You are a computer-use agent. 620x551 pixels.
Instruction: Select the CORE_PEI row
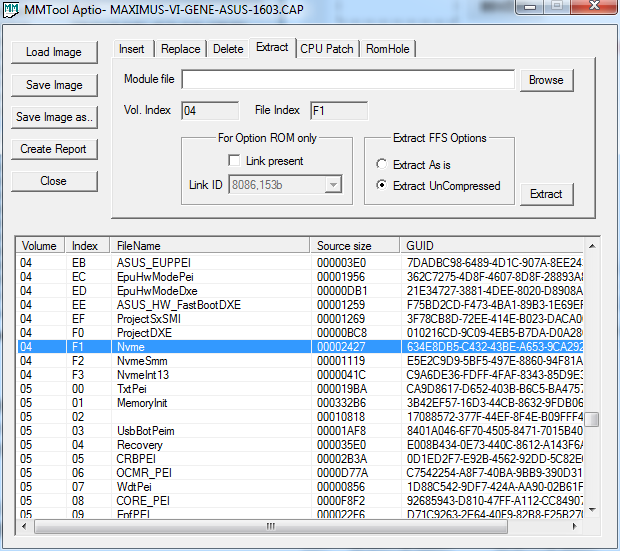point(300,501)
